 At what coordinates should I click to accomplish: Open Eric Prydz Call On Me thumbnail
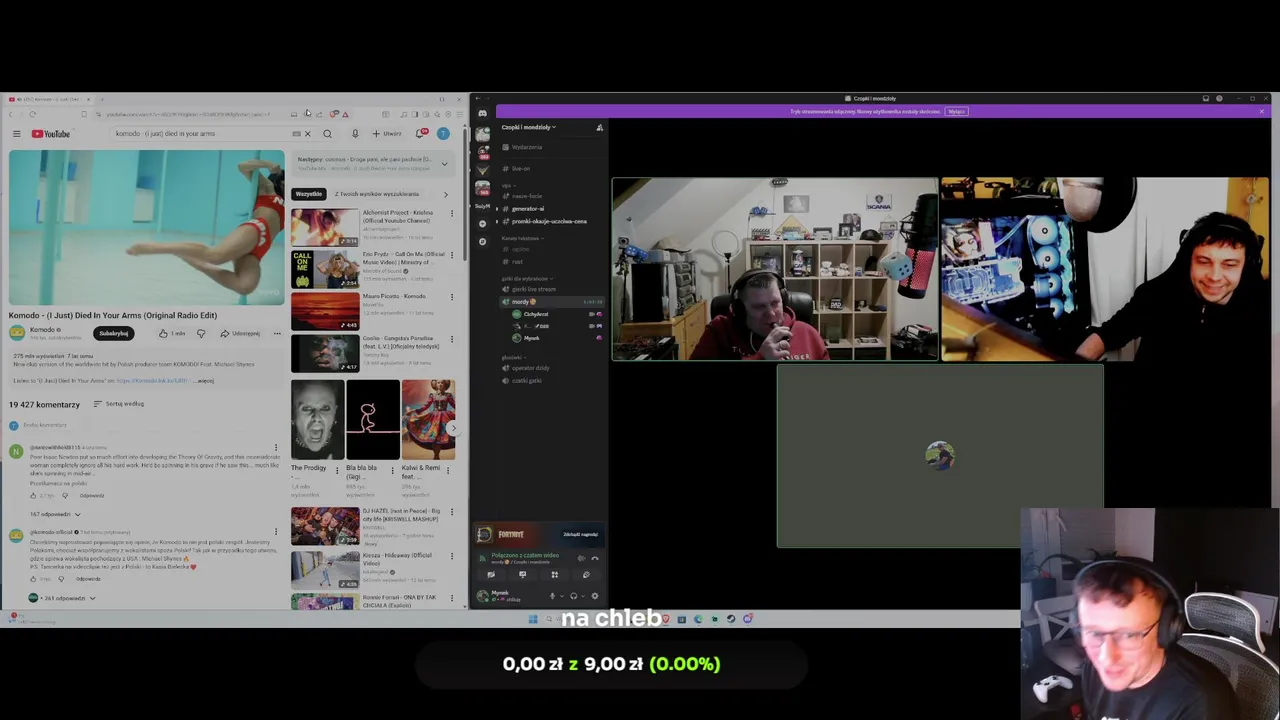325,269
